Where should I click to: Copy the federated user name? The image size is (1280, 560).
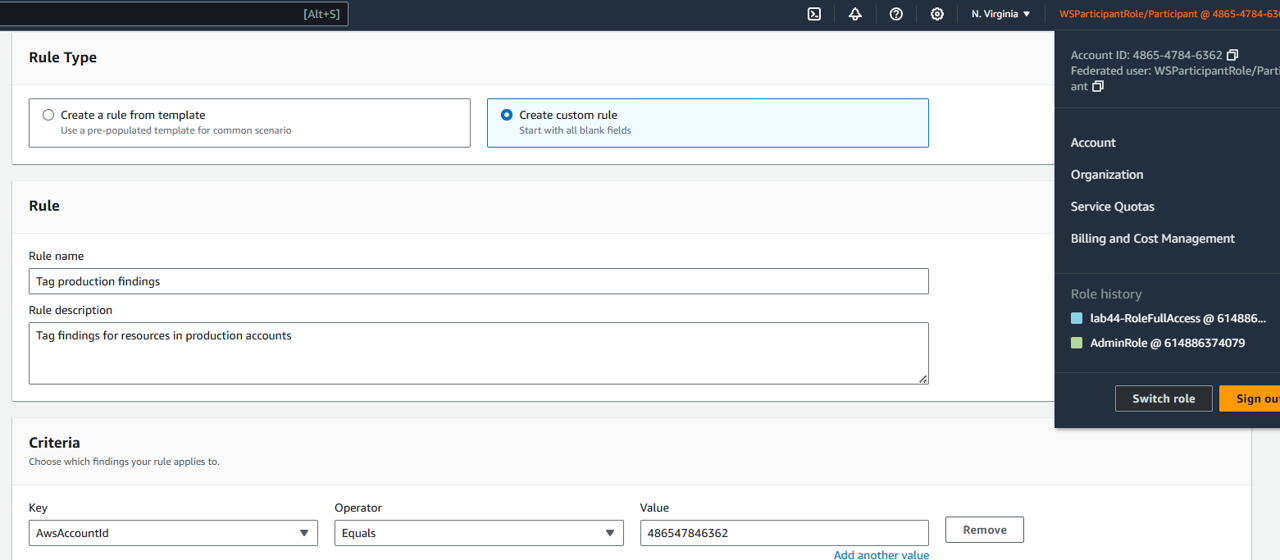[1098, 87]
